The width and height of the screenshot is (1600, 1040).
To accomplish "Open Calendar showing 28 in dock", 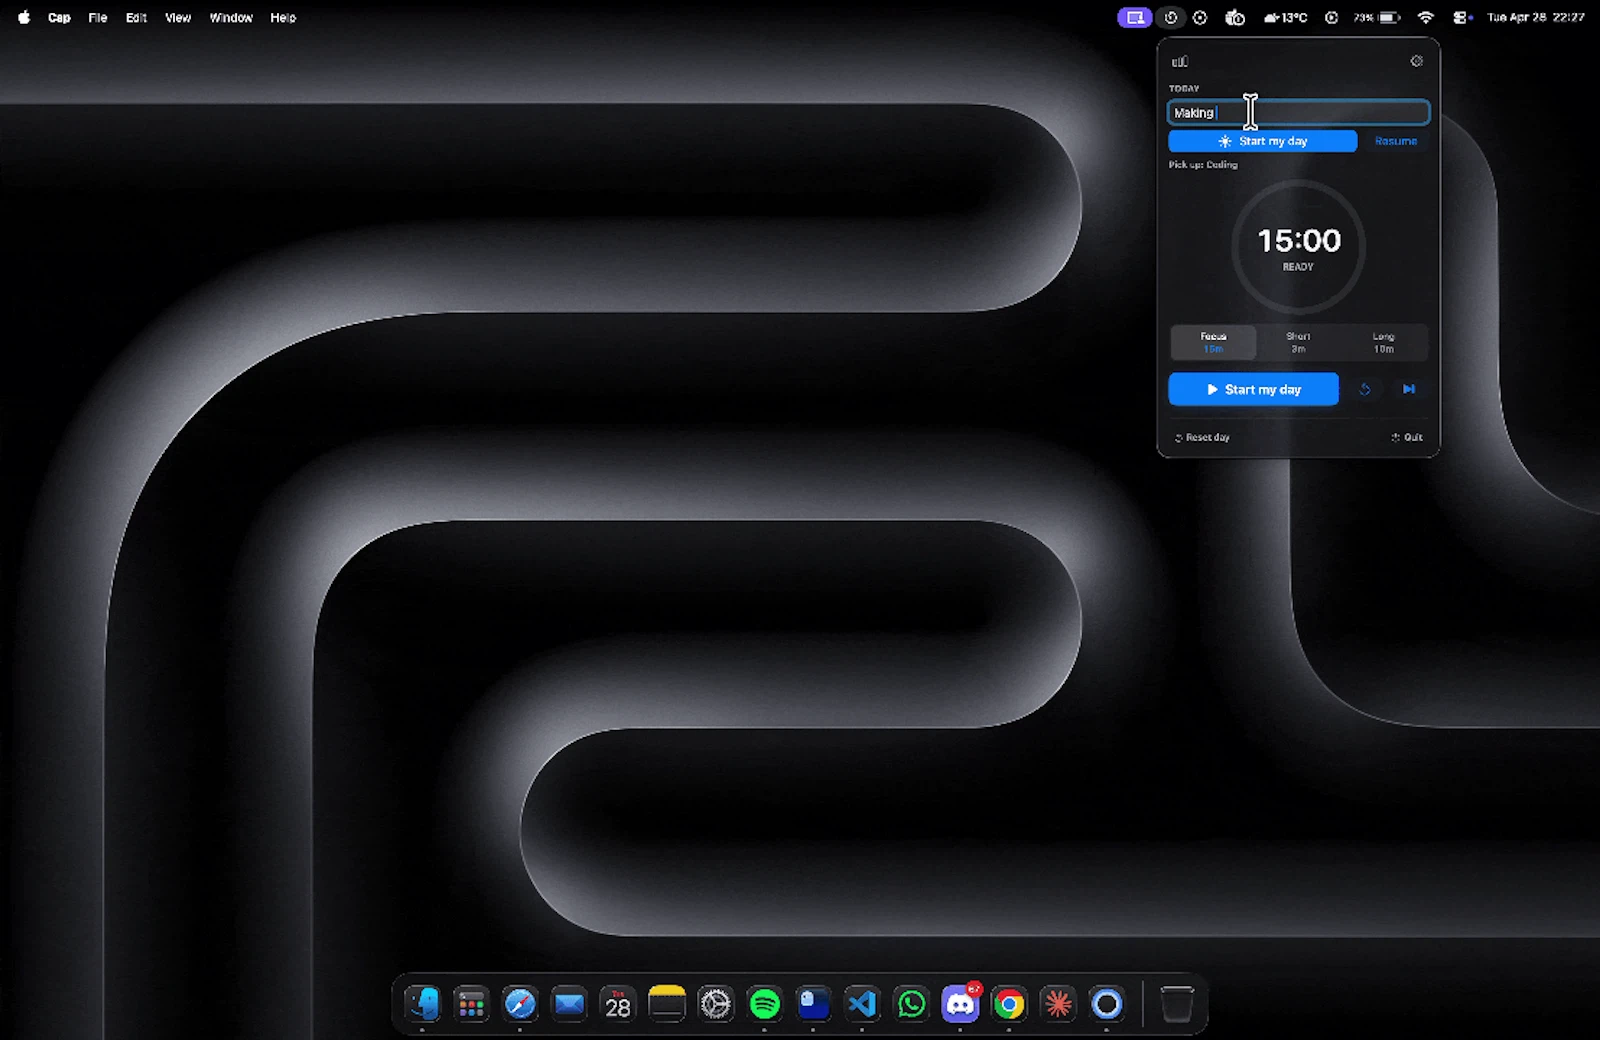I will (x=618, y=1003).
